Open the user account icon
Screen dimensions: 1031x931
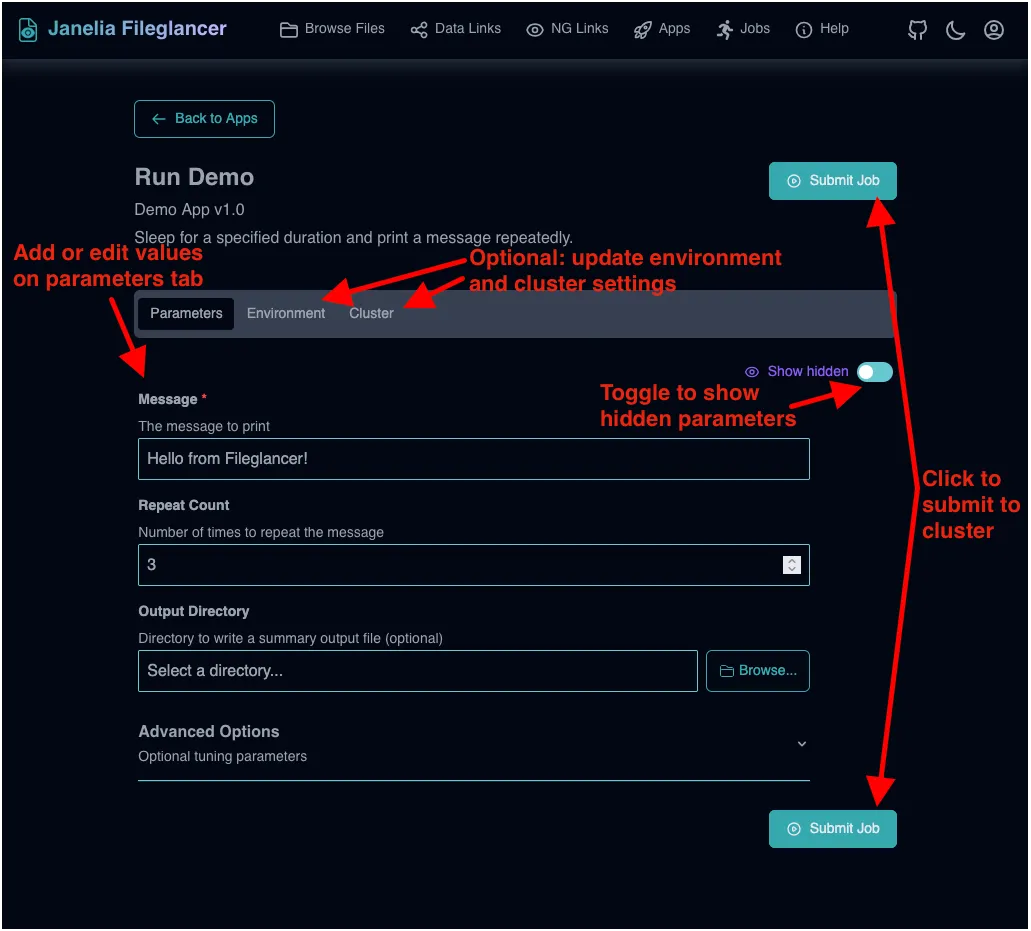(x=993, y=30)
